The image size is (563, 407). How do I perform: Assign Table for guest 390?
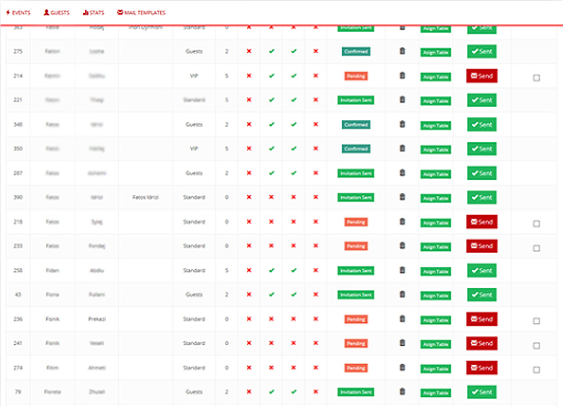tap(436, 198)
